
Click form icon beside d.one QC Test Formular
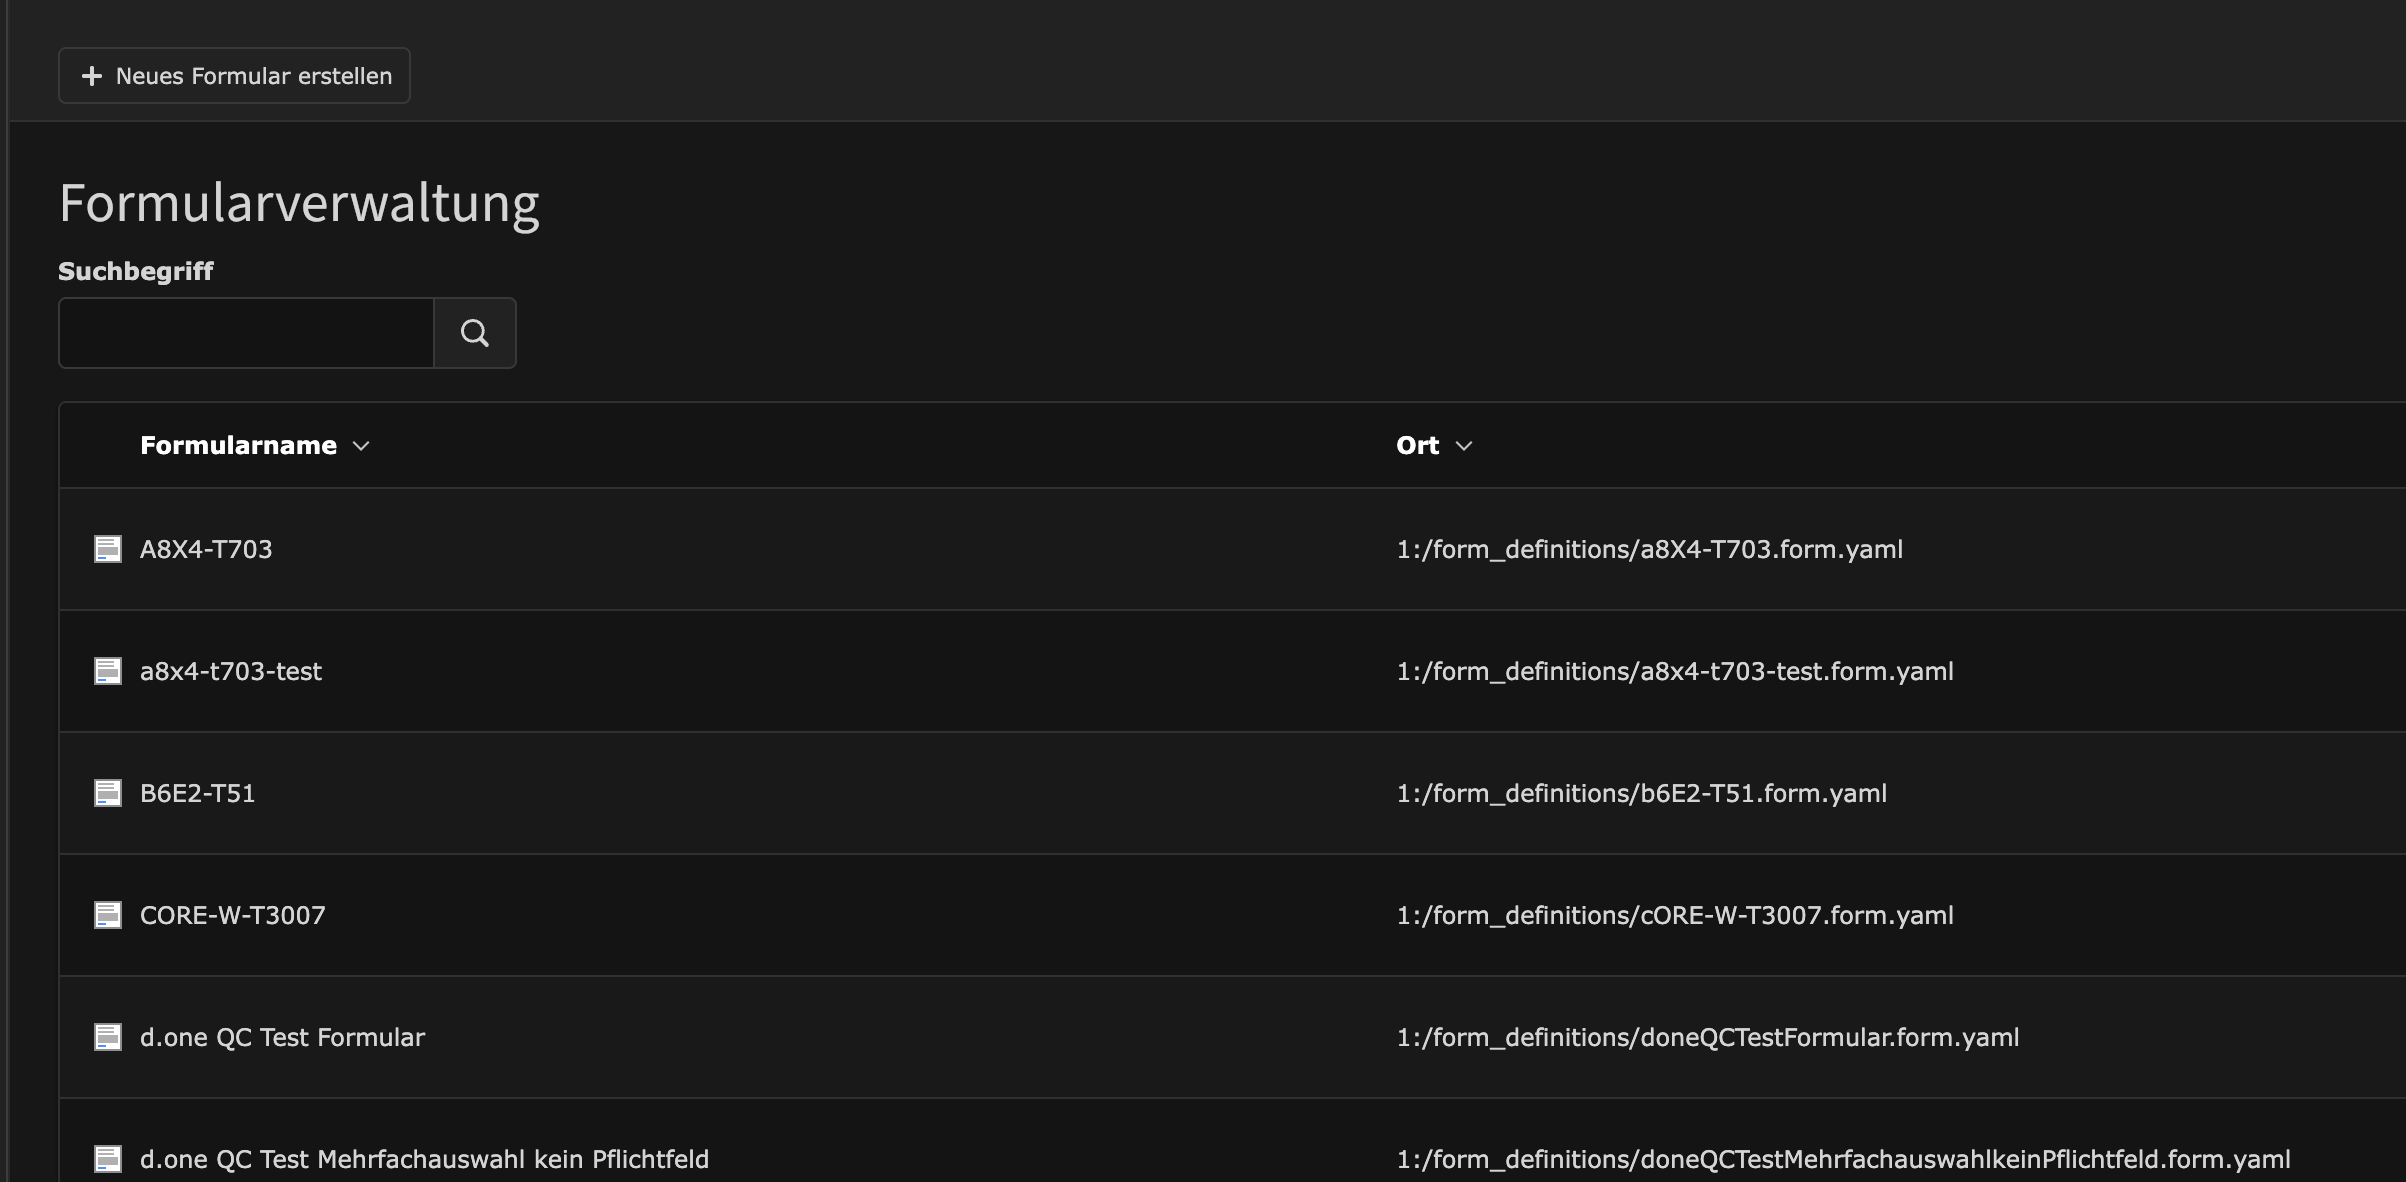click(108, 1037)
